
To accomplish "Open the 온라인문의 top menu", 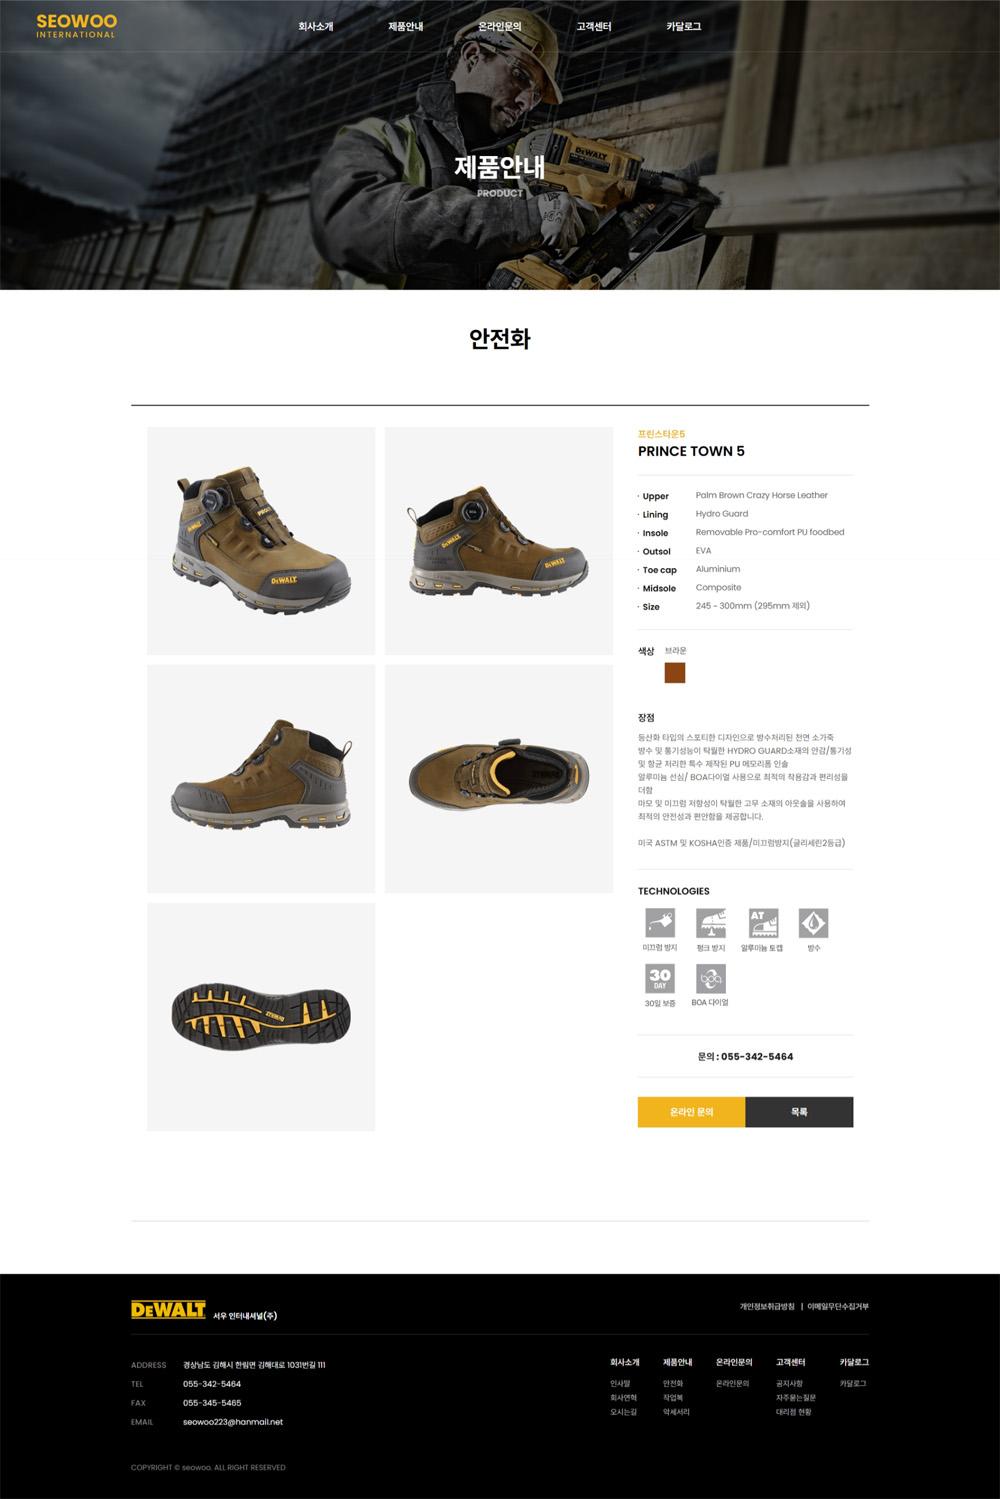I will pyautogui.click(x=500, y=26).
